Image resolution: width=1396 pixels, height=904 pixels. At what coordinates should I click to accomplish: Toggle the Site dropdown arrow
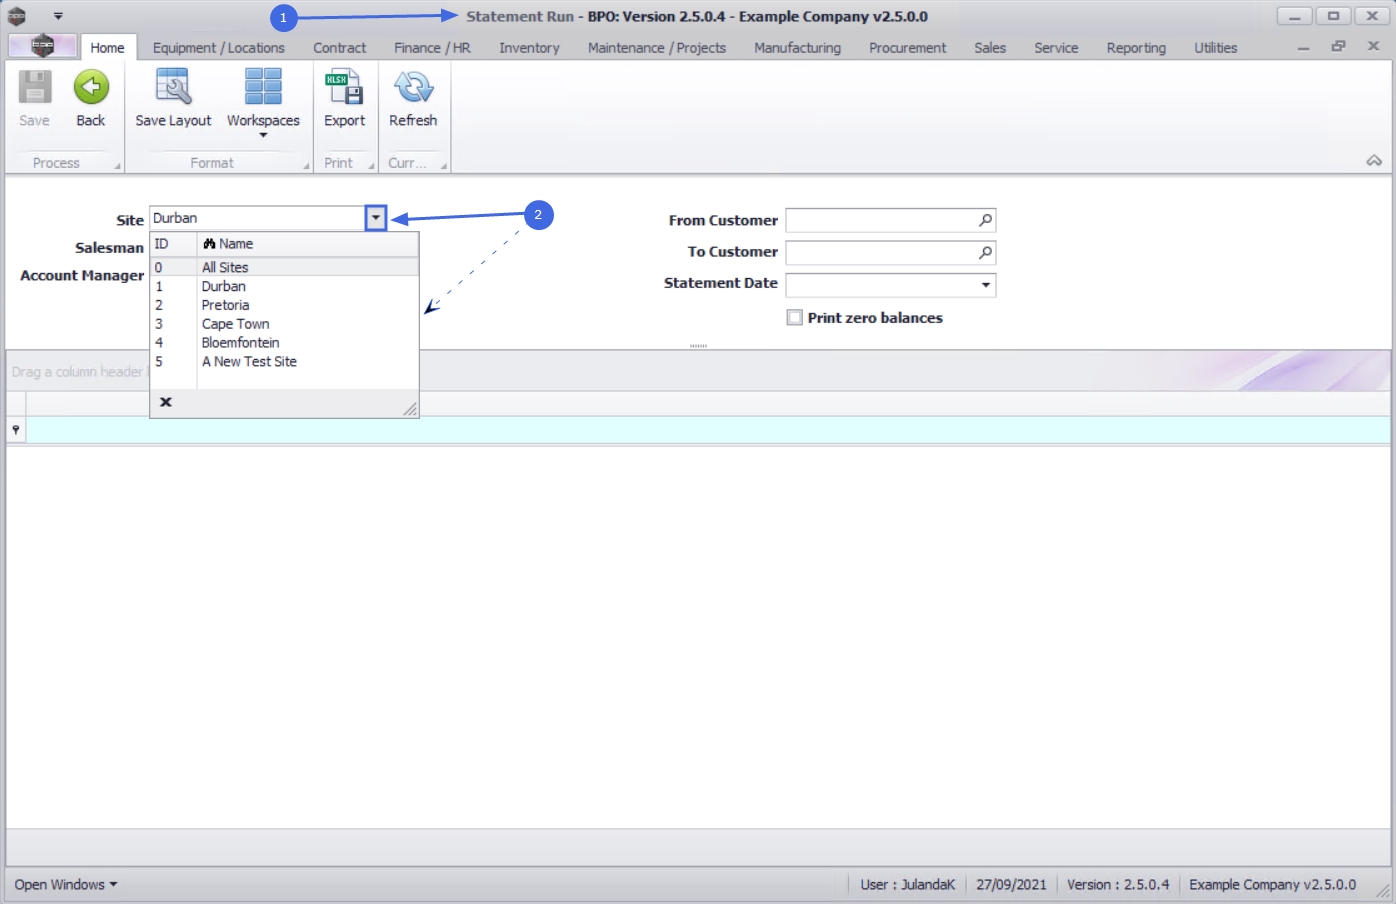375,218
